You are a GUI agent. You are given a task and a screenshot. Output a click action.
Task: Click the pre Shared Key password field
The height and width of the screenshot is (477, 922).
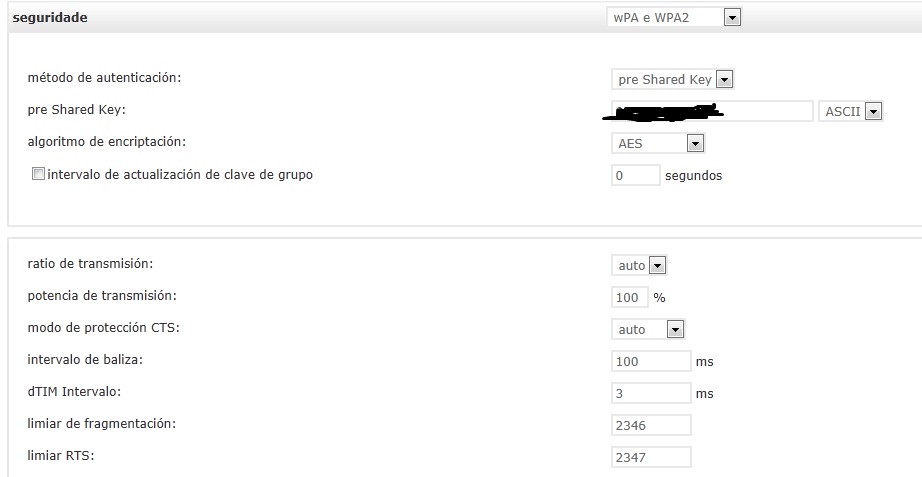tap(712, 111)
